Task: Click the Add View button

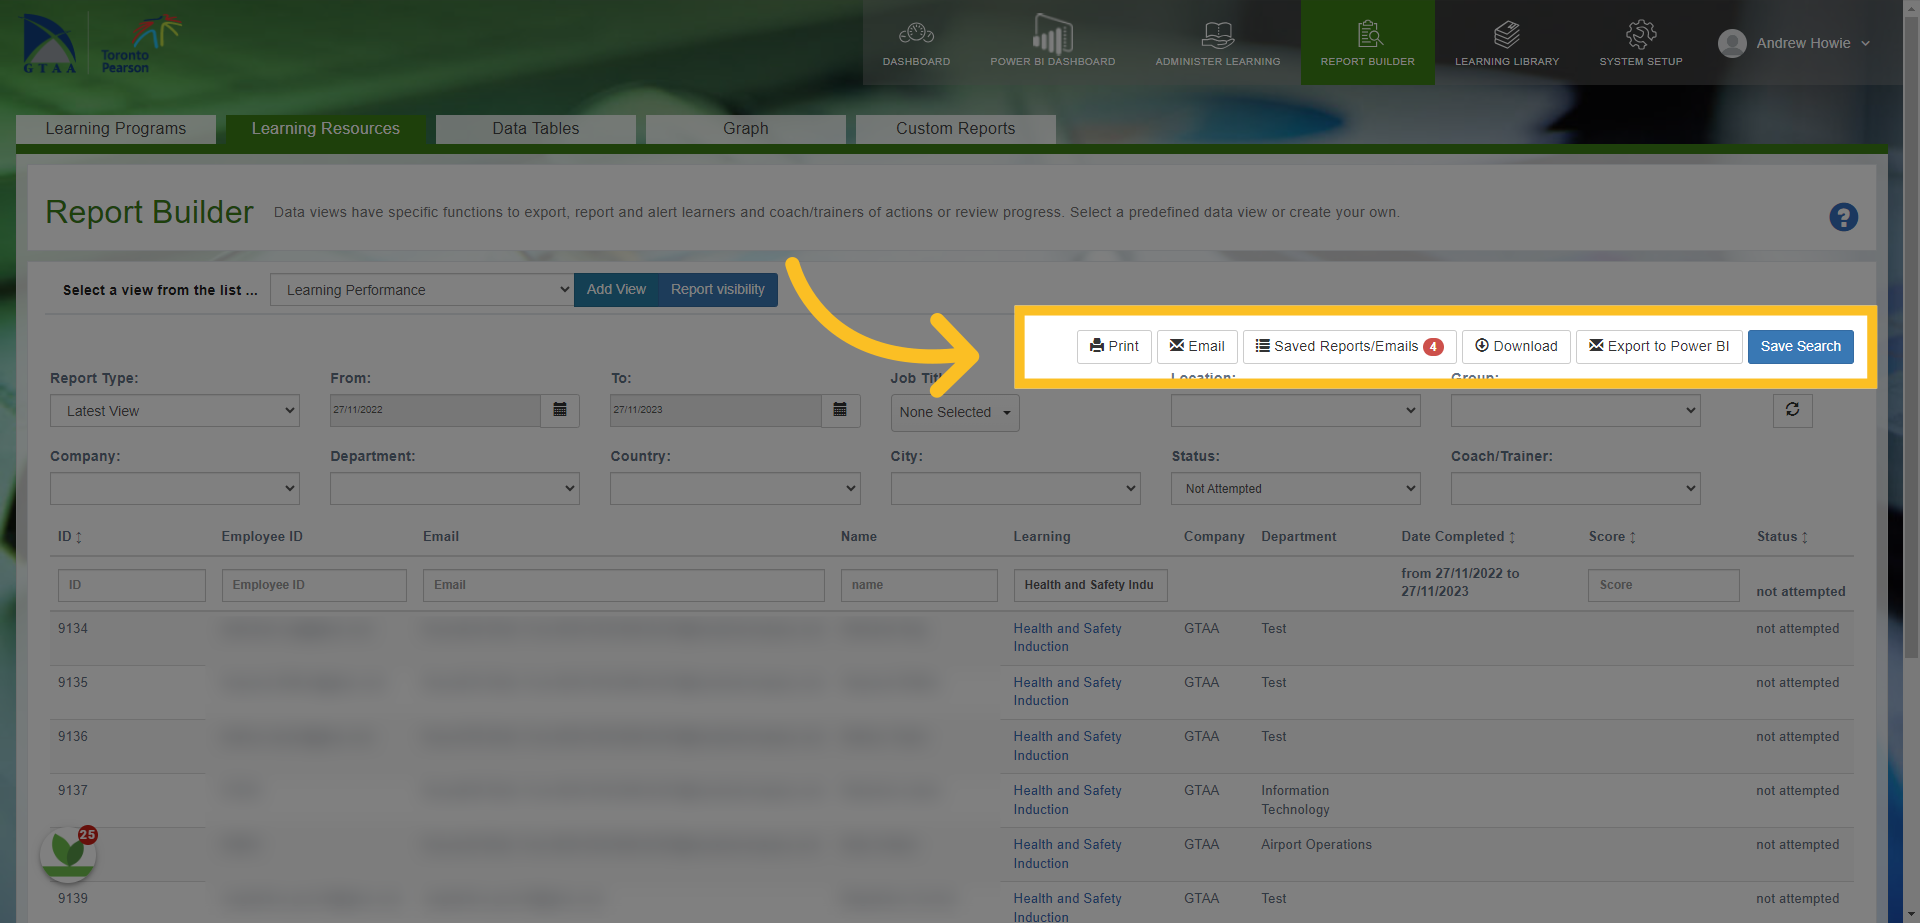Action: tap(616, 290)
